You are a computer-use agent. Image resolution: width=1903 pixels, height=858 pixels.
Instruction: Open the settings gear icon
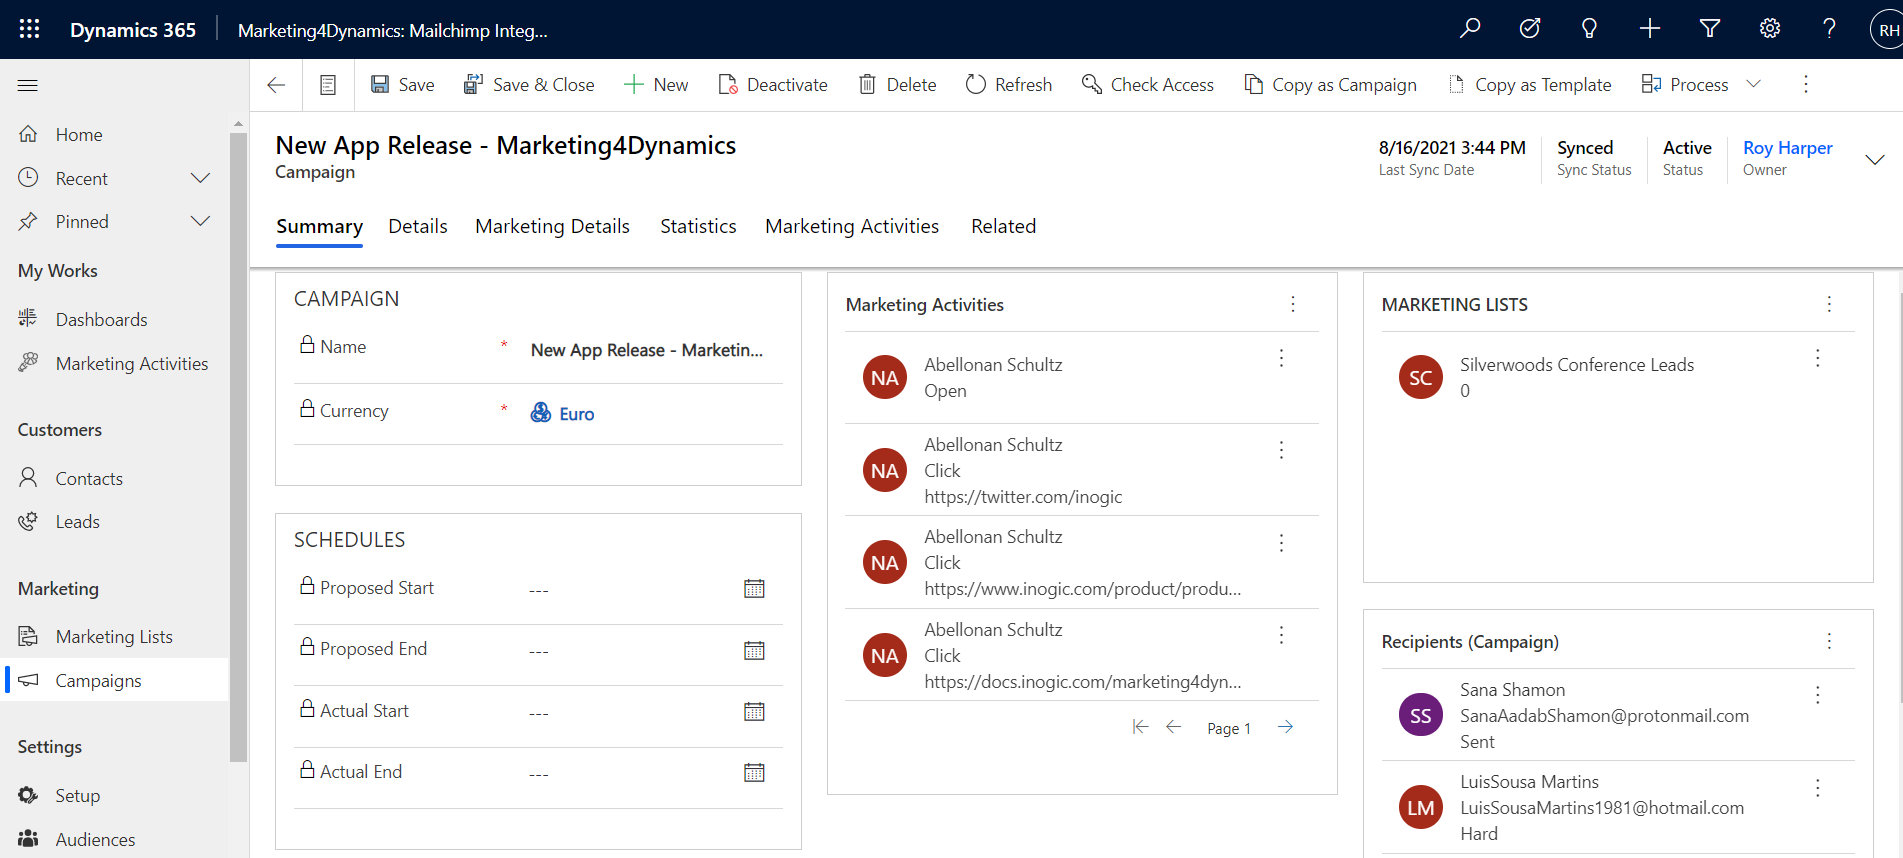(x=1770, y=29)
